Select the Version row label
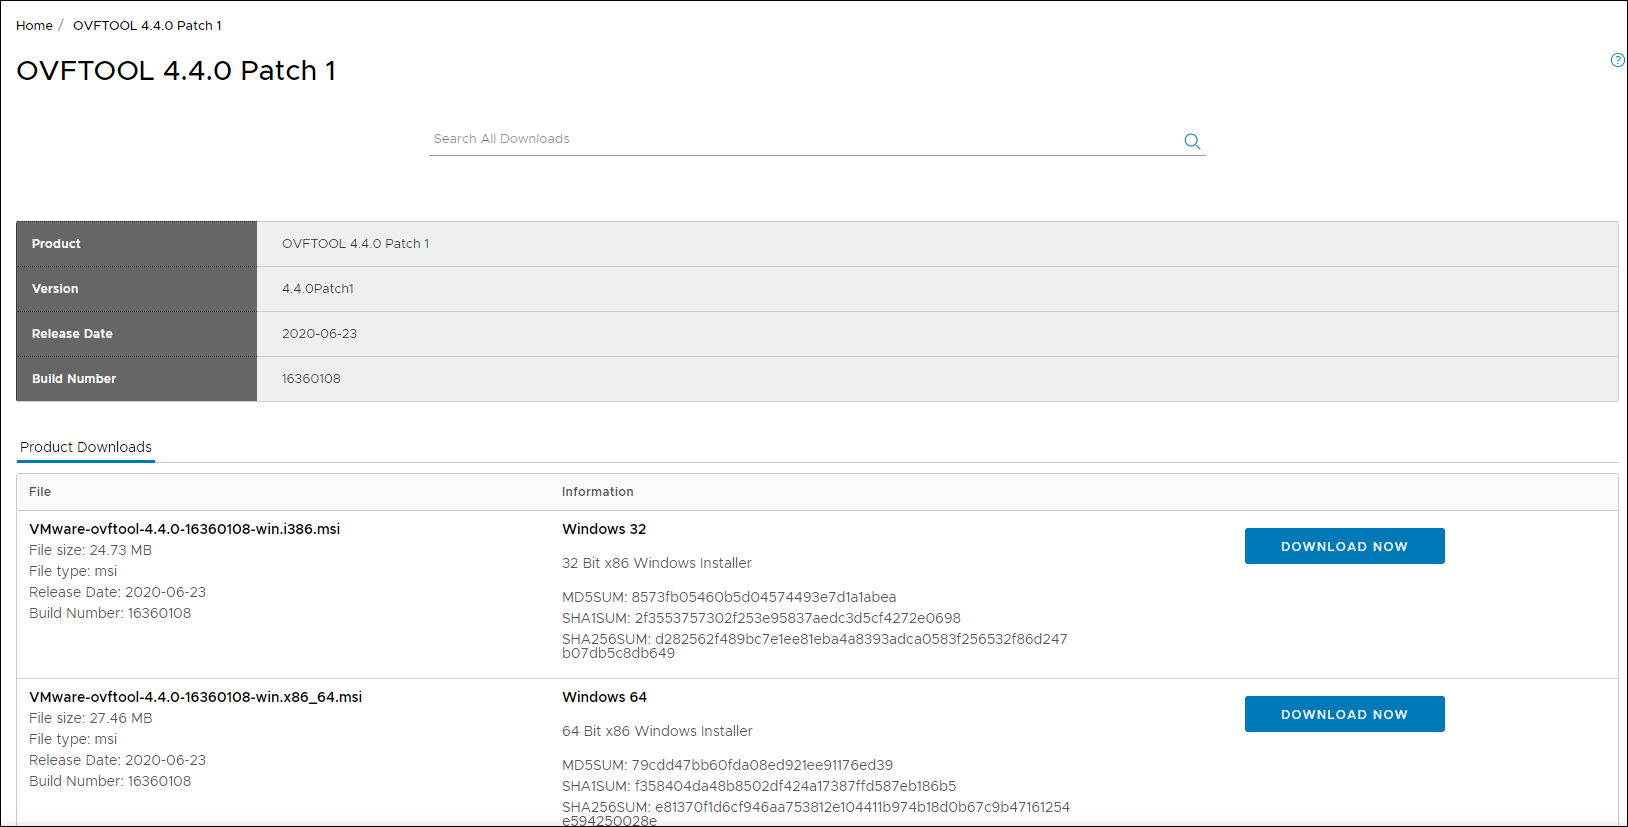Viewport: 1628px width, 827px height. tap(55, 289)
